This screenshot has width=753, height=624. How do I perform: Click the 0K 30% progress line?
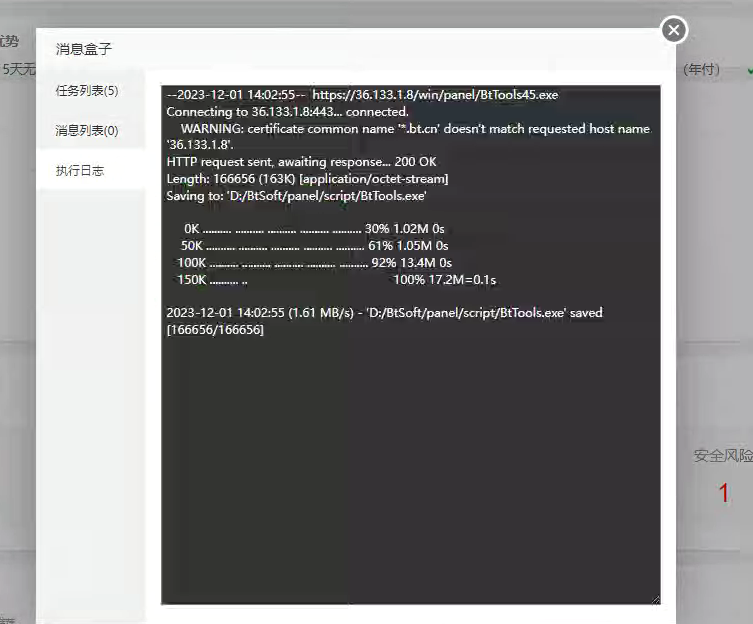(314, 229)
